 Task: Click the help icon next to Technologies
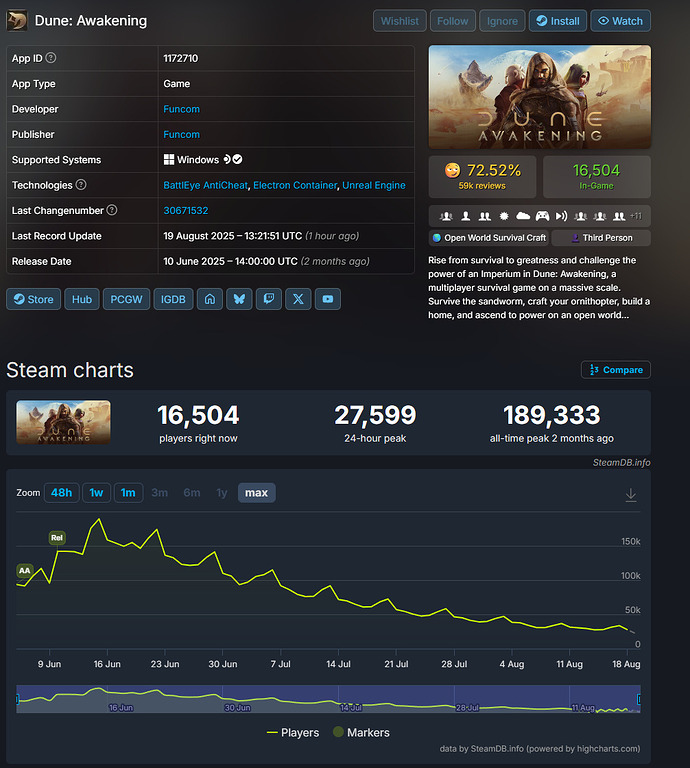click(81, 185)
